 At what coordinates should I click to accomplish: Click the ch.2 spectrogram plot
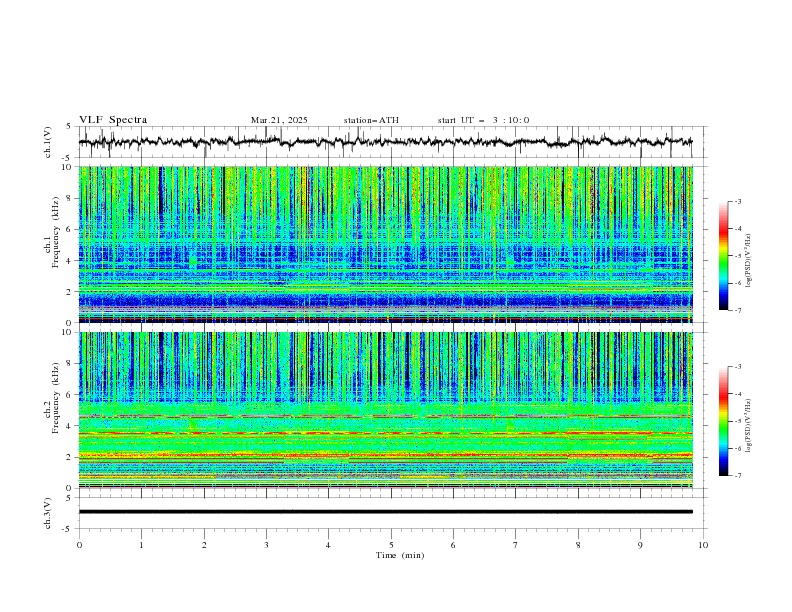[386, 410]
